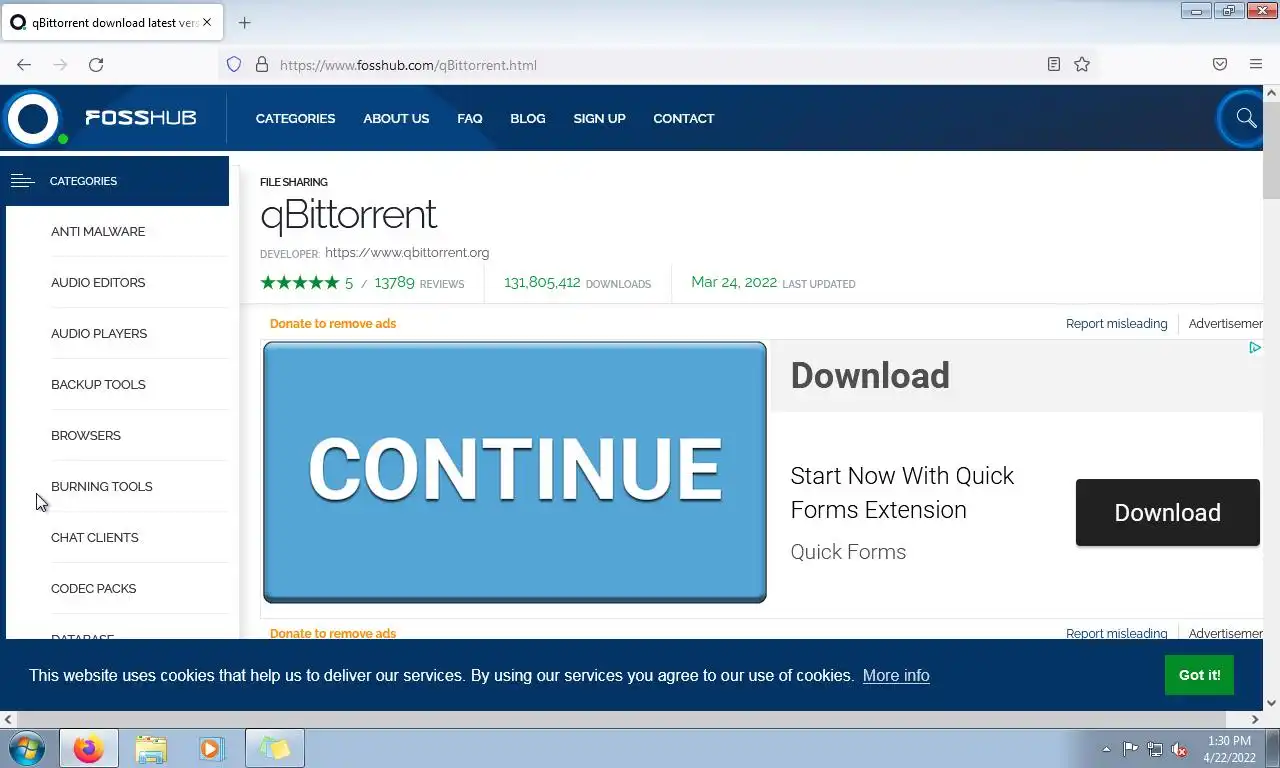Bookmark this page with the star icon

point(1082,64)
